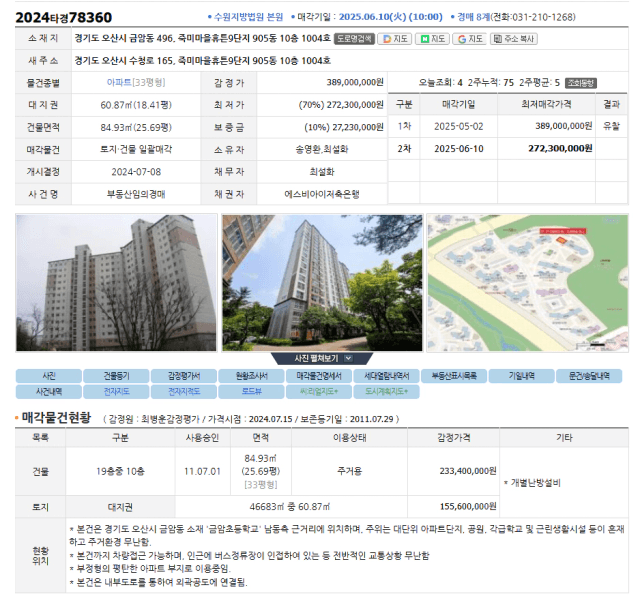
Task: Click the 토지·건물 일괄매각 cell
Action: pos(136,149)
